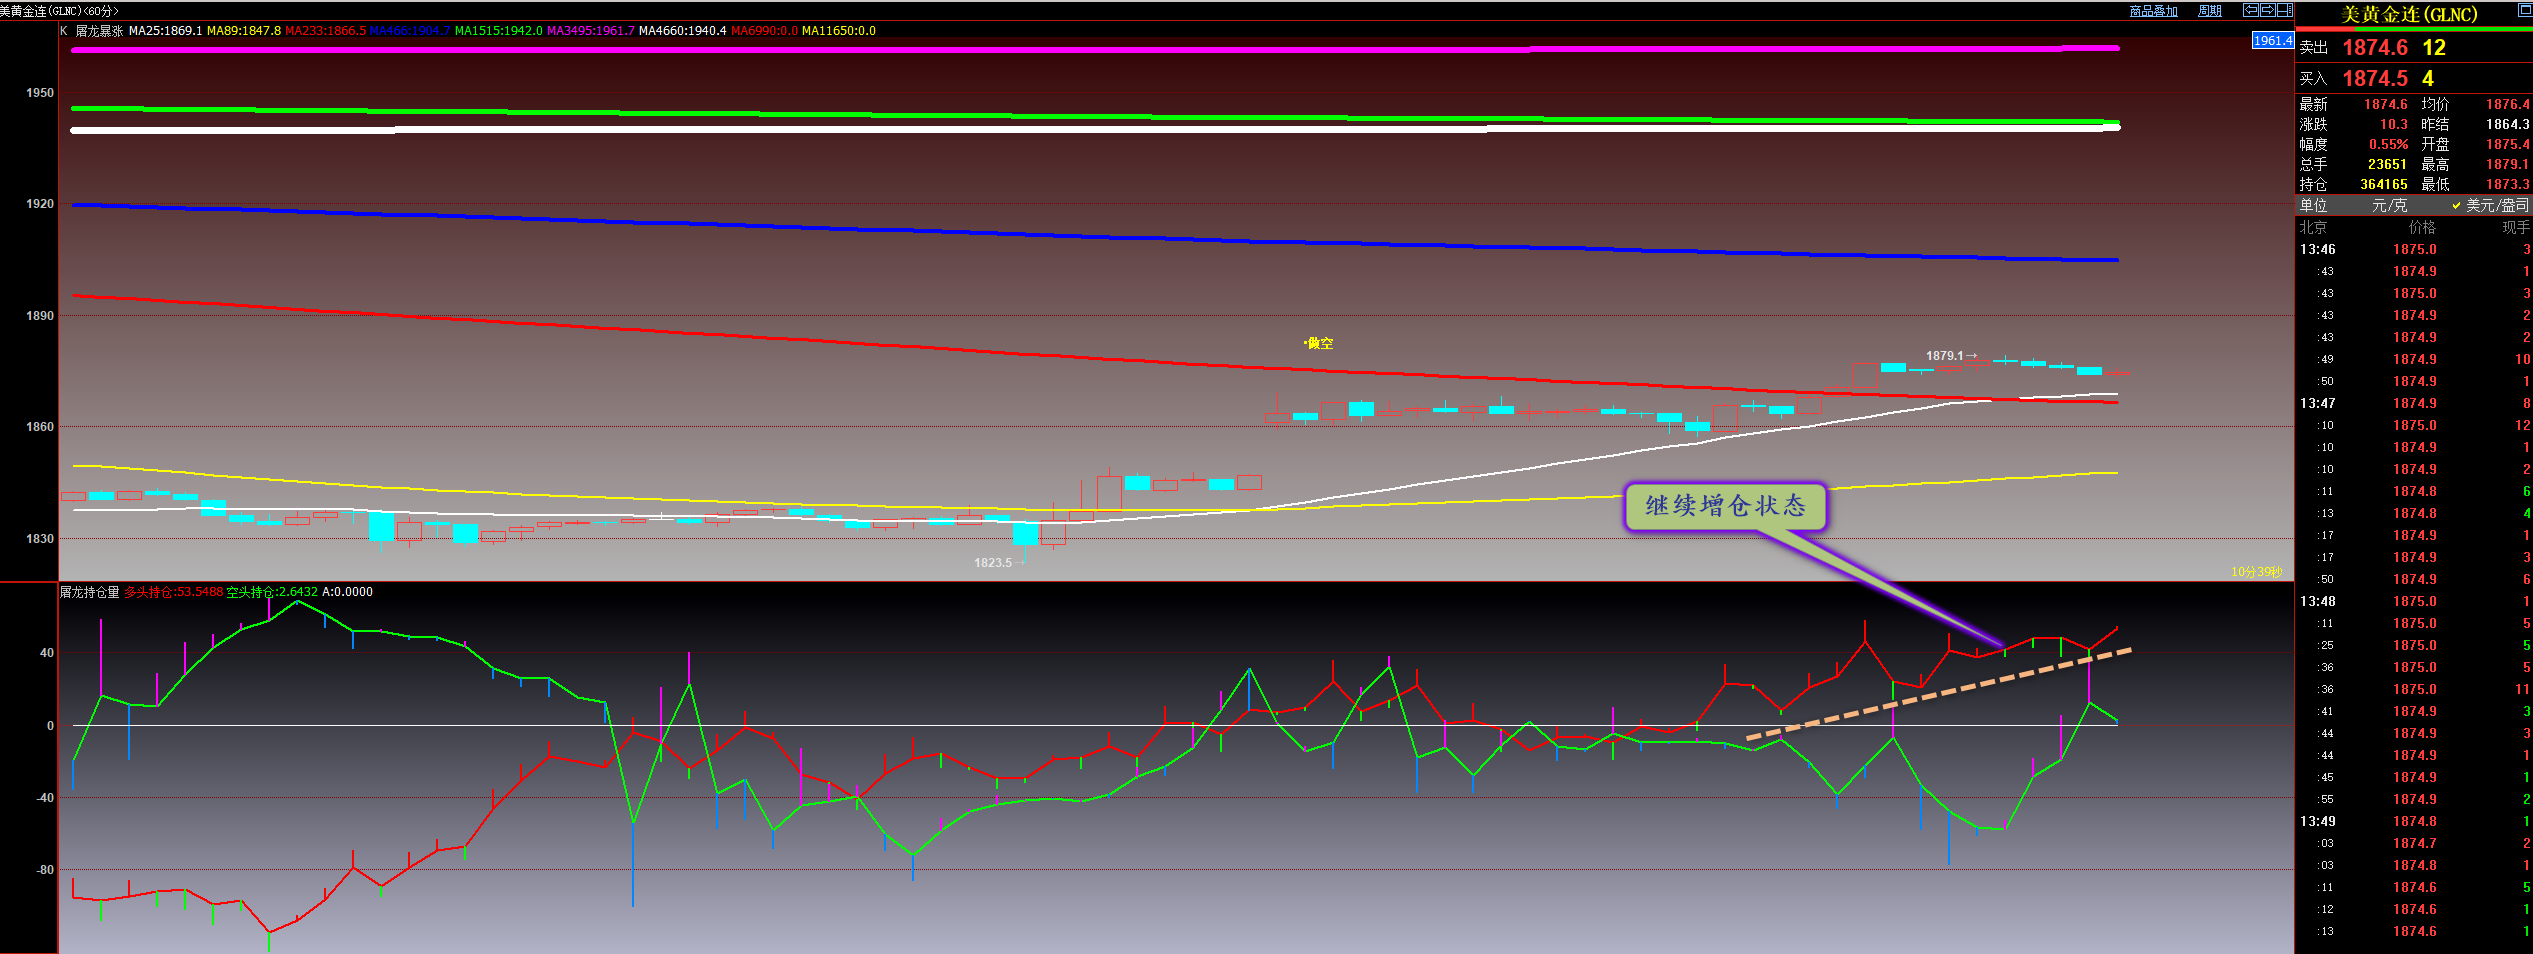Screen dimensions: 2533x954
Task: Click the 13:47 trade row at 1874.9
Action: click(2414, 403)
